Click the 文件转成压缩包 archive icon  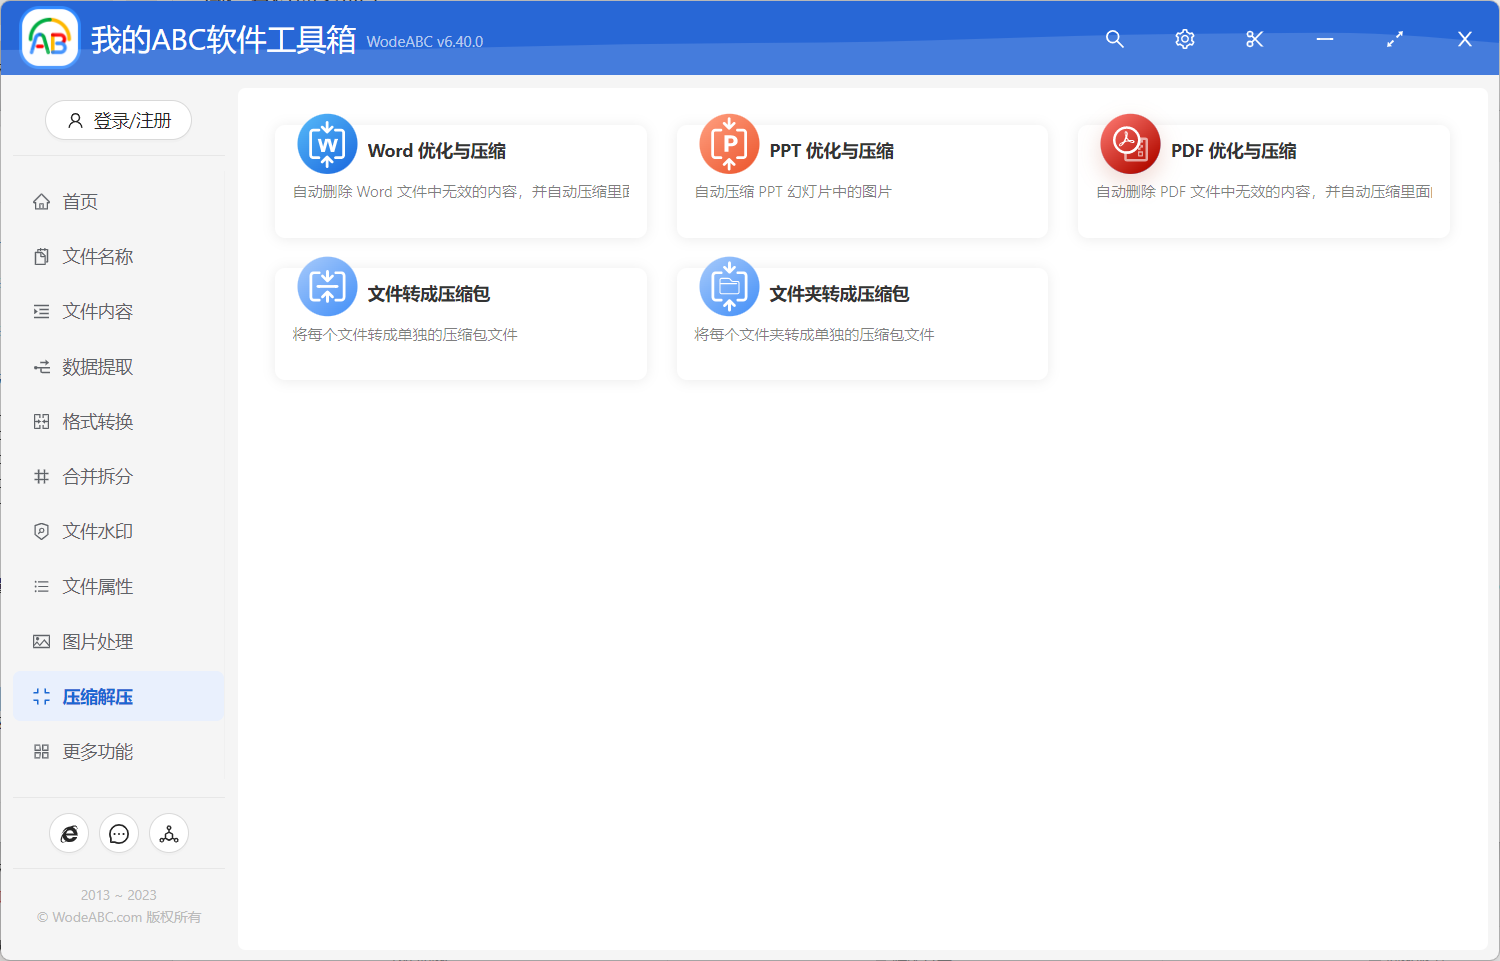coord(327,286)
